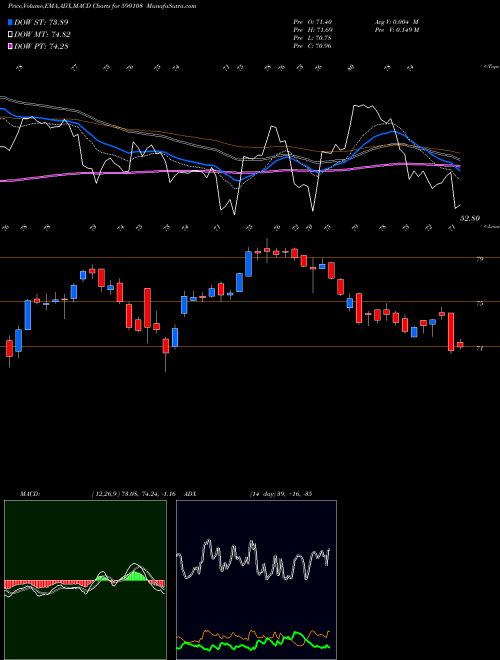The image size is (500, 660).
Task: Click the 'MACD:' panel label
Action: pyautogui.click(x=29, y=494)
